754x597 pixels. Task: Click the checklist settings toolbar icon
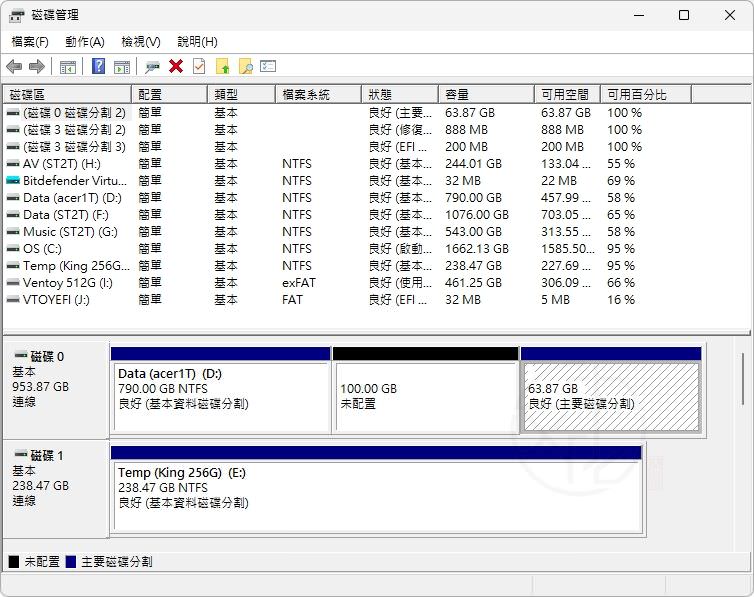(268, 66)
